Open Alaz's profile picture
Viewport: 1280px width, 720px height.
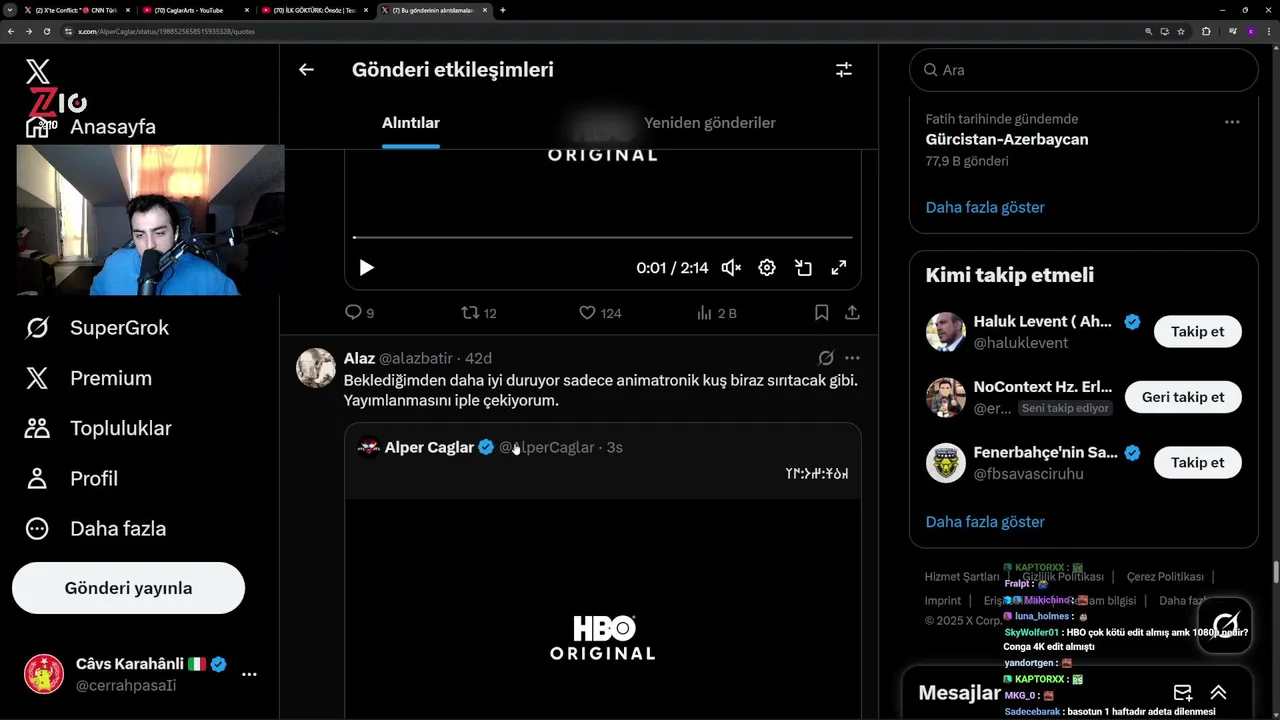coord(315,368)
